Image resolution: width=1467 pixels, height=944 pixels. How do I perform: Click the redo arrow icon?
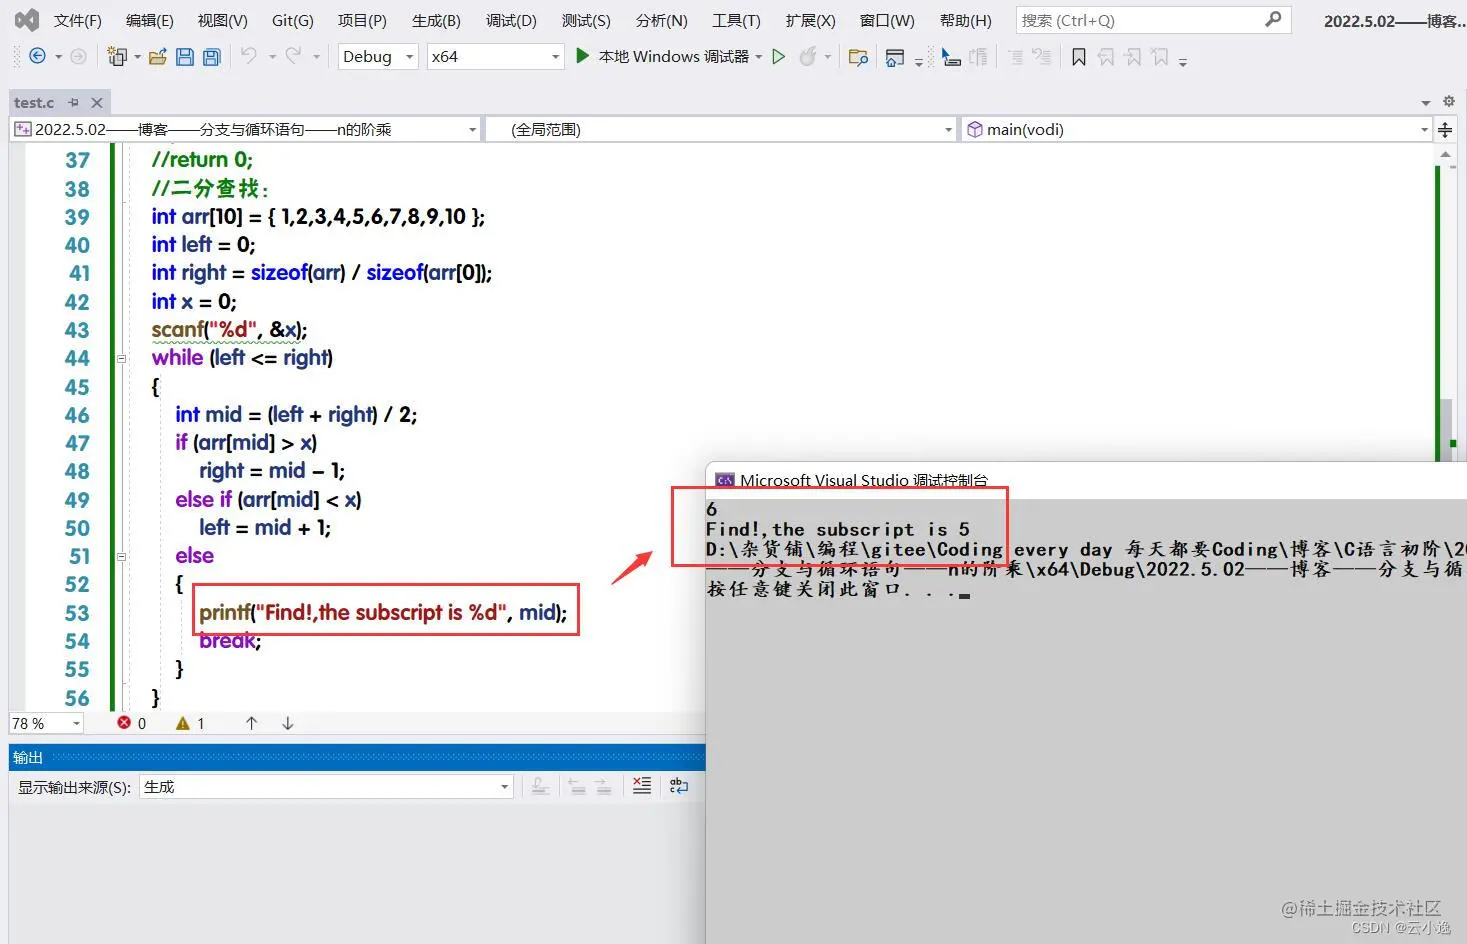pos(293,56)
